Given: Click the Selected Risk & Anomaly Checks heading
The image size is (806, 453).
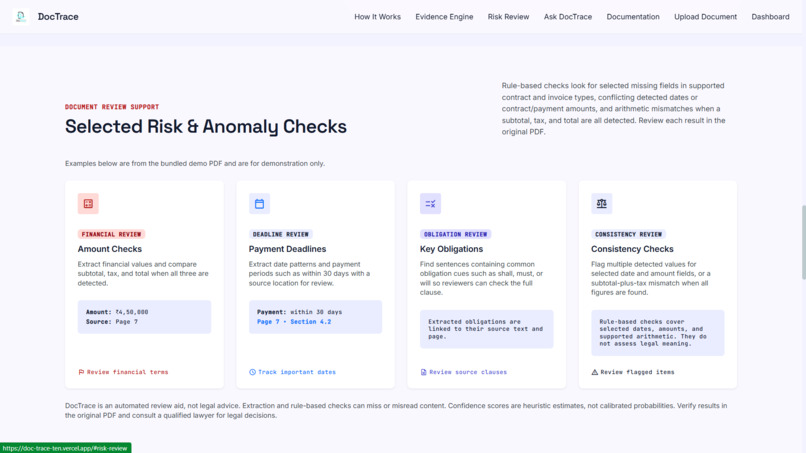Looking at the screenshot, I should click(206, 126).
